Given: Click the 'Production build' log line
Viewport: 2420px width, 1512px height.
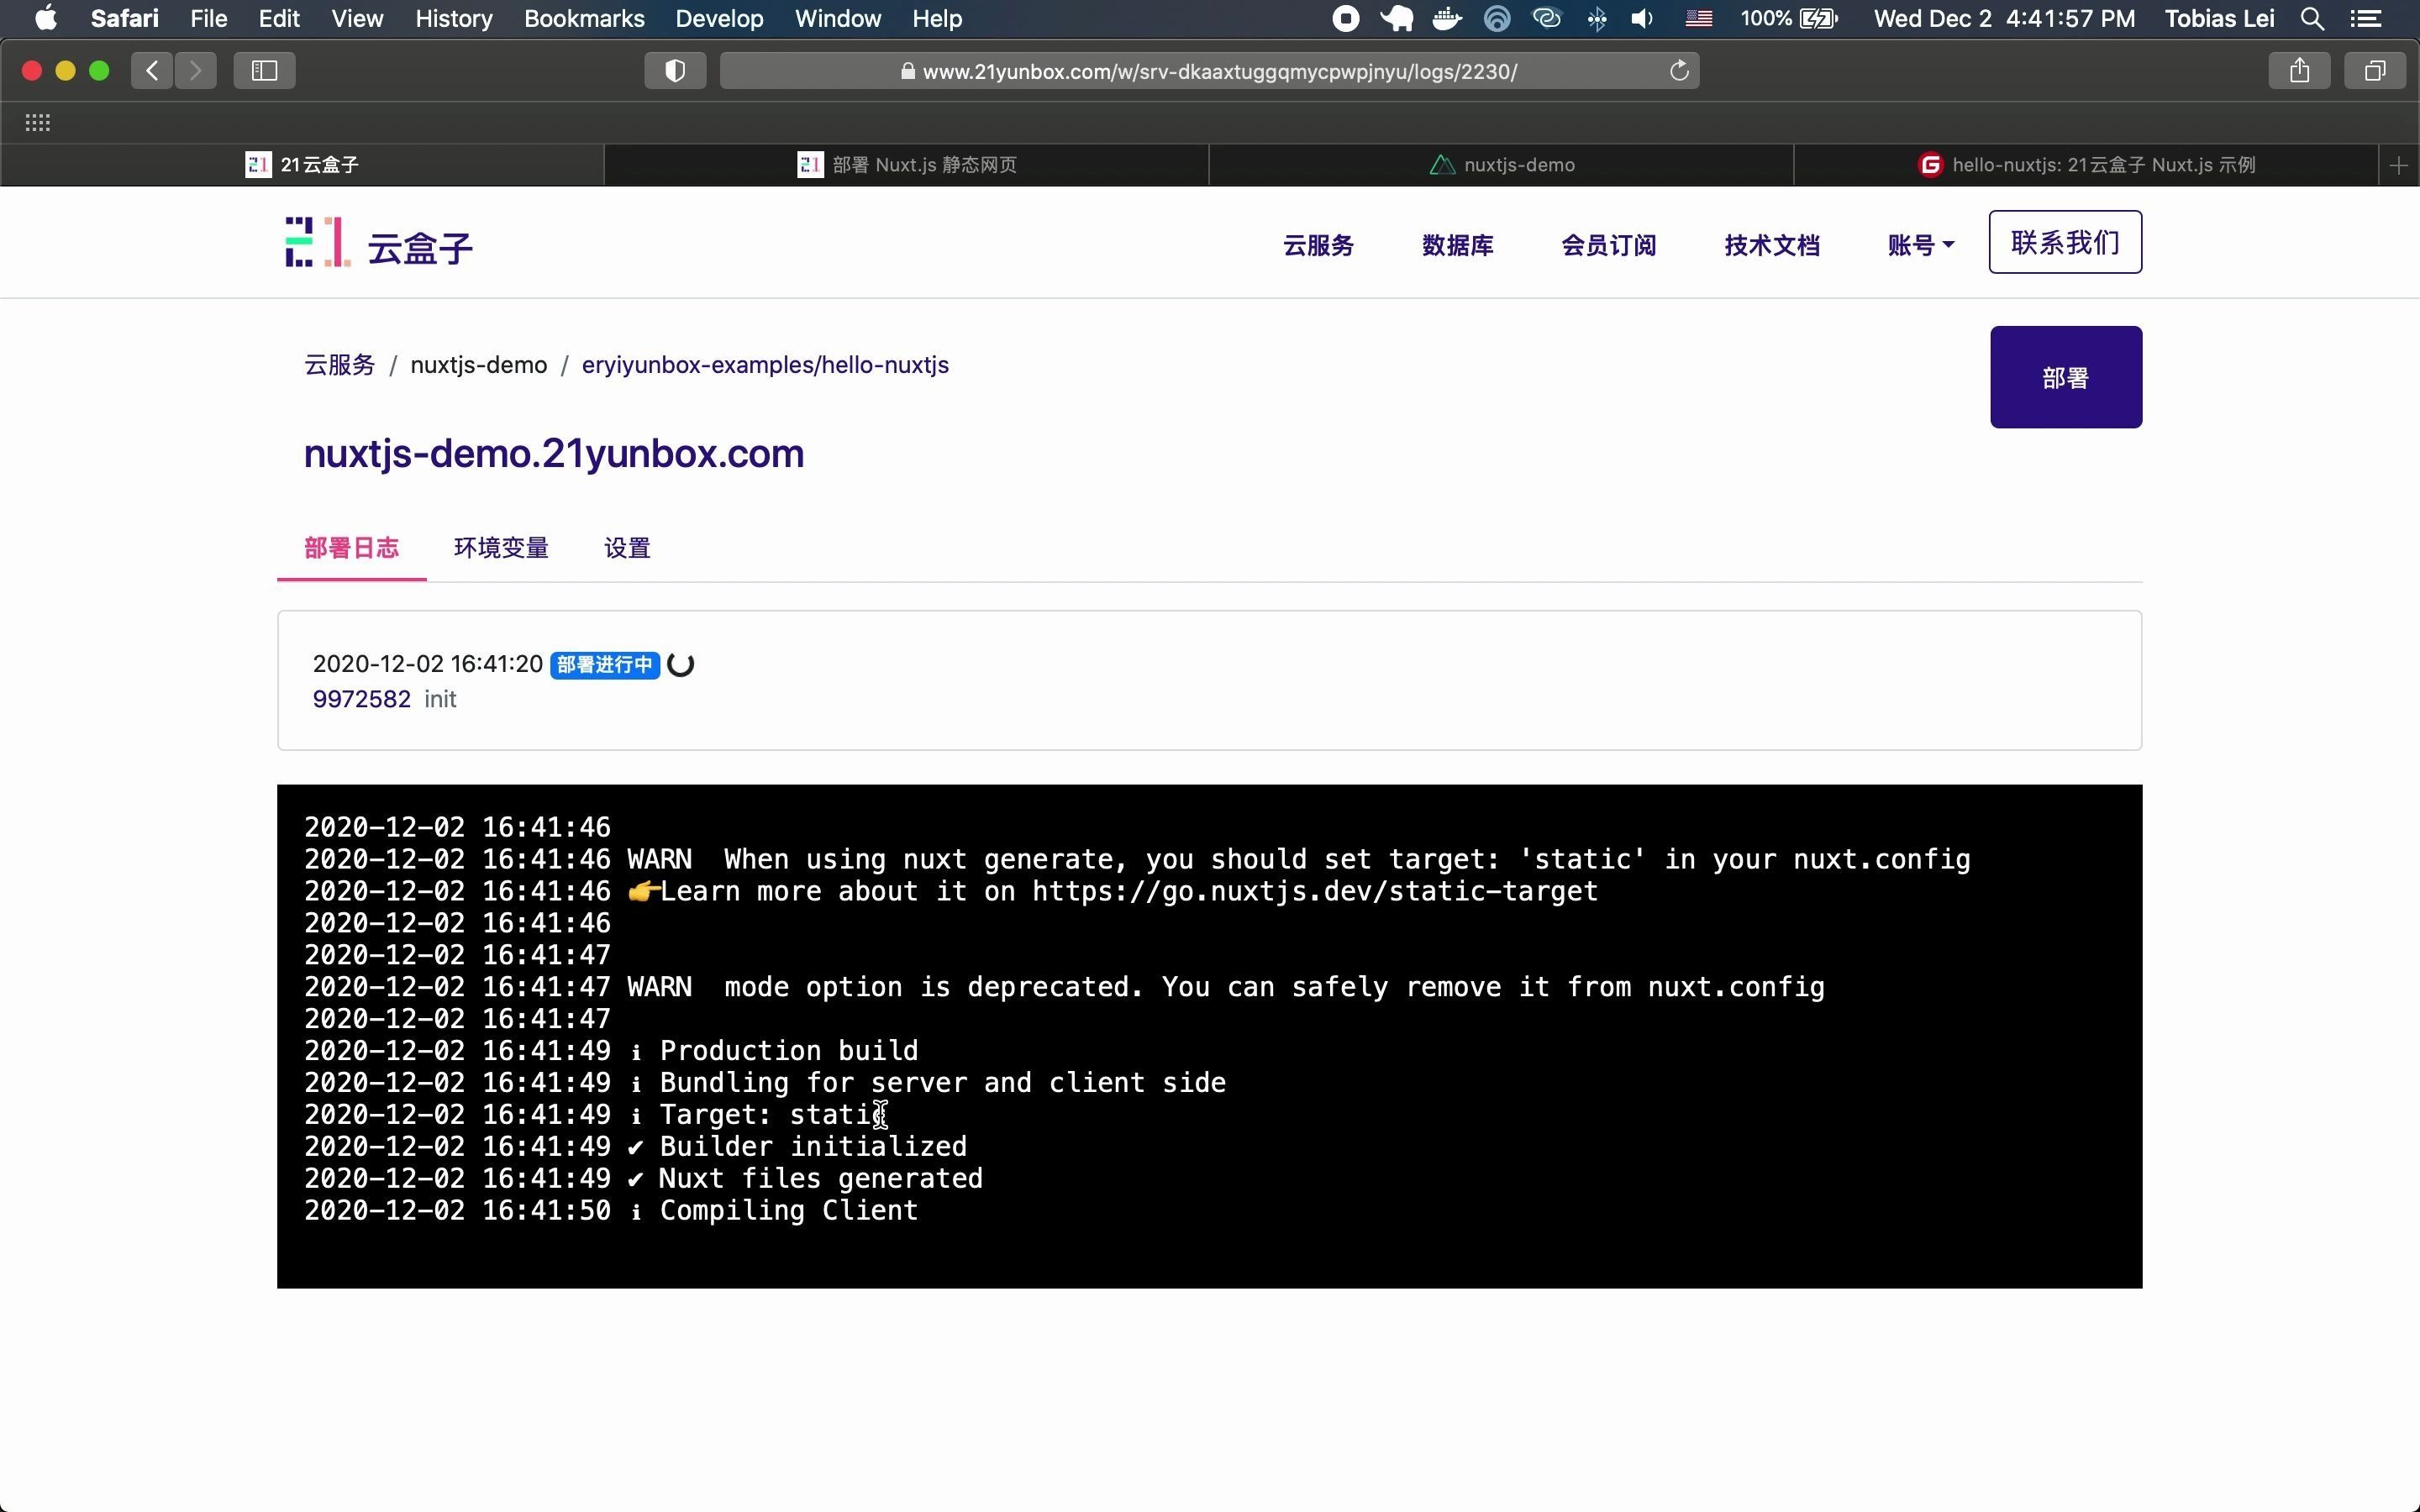Looking at the screenshot, I should [611, 1050].
